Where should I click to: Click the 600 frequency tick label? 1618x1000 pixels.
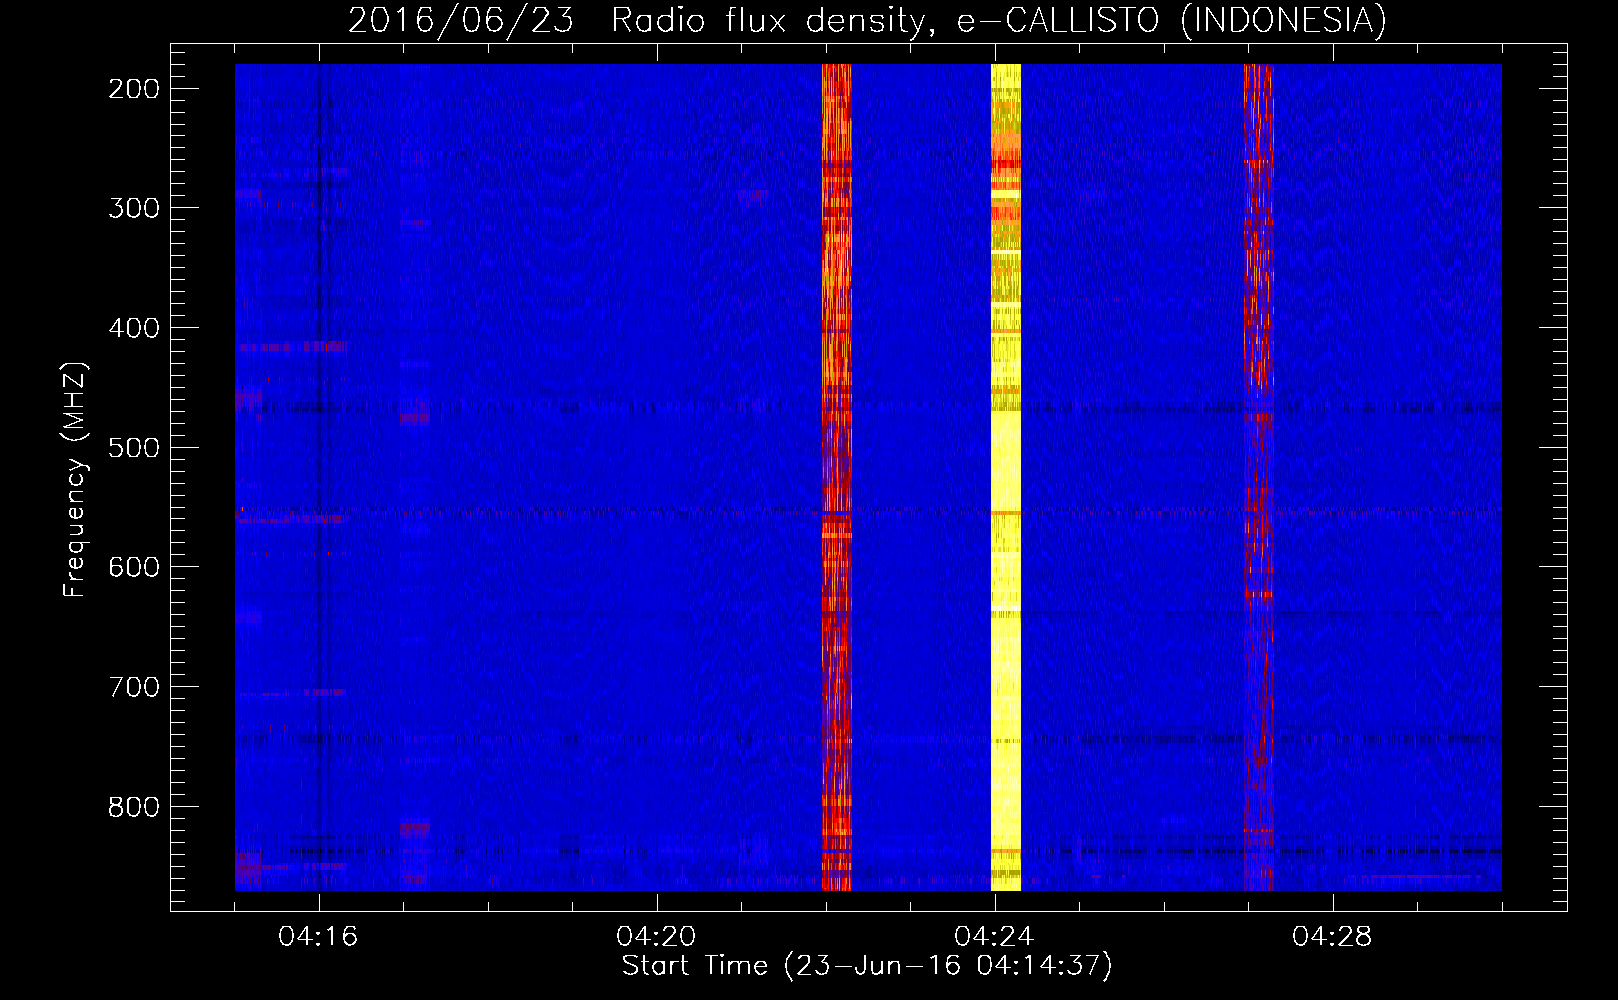pos(134,567)
